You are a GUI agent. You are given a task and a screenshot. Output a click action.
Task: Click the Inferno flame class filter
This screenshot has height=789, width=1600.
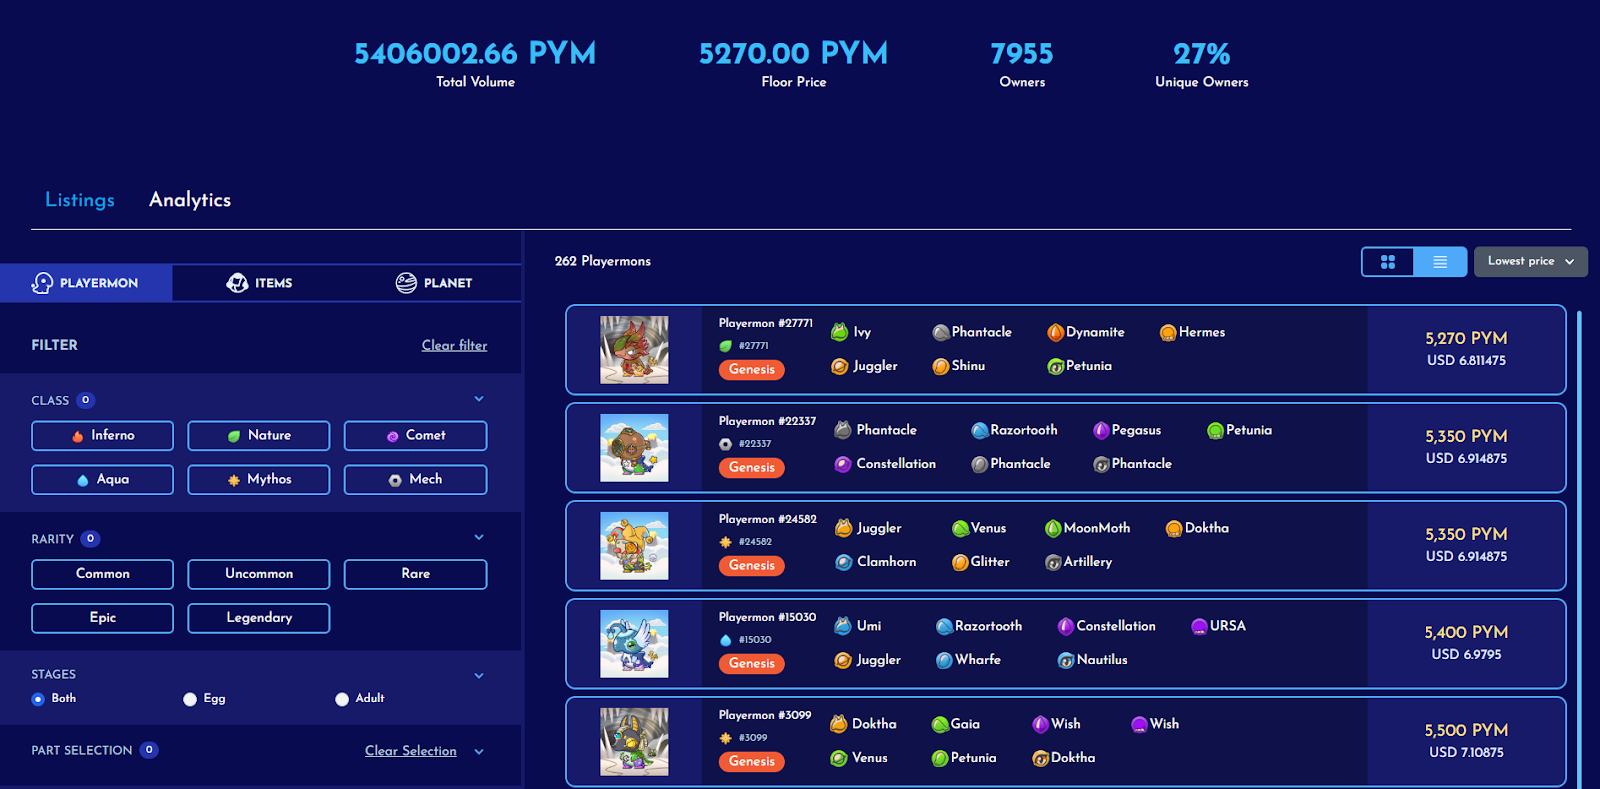[x=102, y=436]
